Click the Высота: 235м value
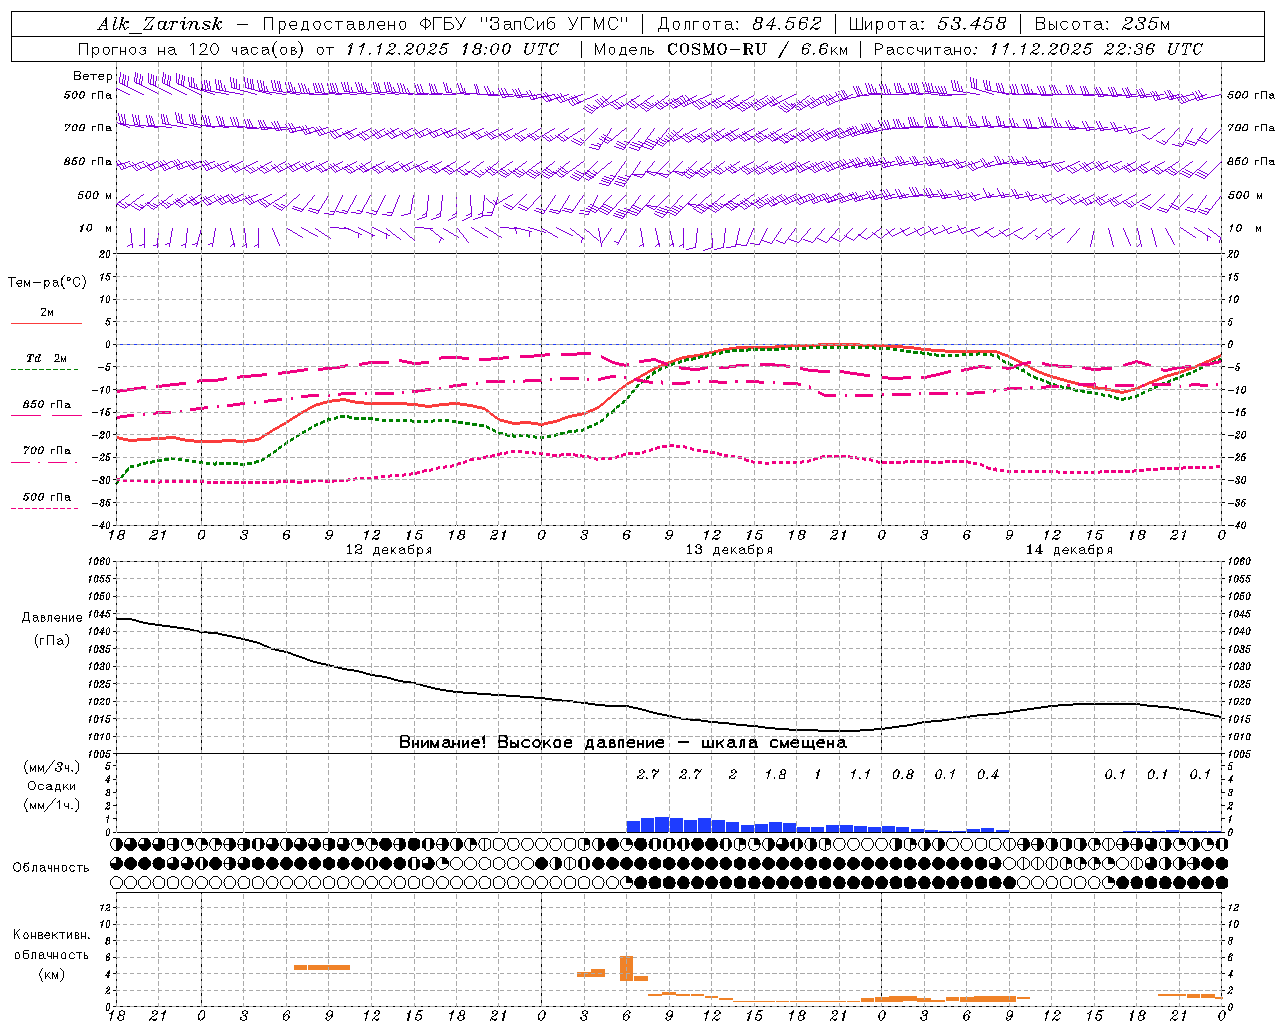Screen dimensions: 1280x1024 coord(1102,24)
